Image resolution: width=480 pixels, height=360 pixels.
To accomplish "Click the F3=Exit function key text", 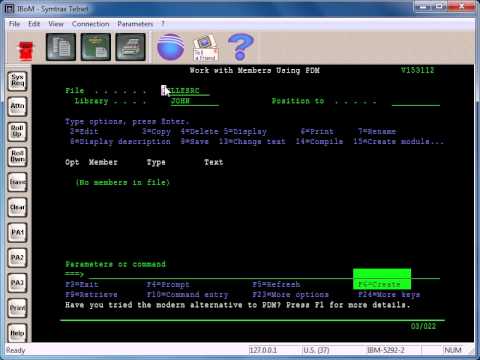I will click(x=82, y=285).
